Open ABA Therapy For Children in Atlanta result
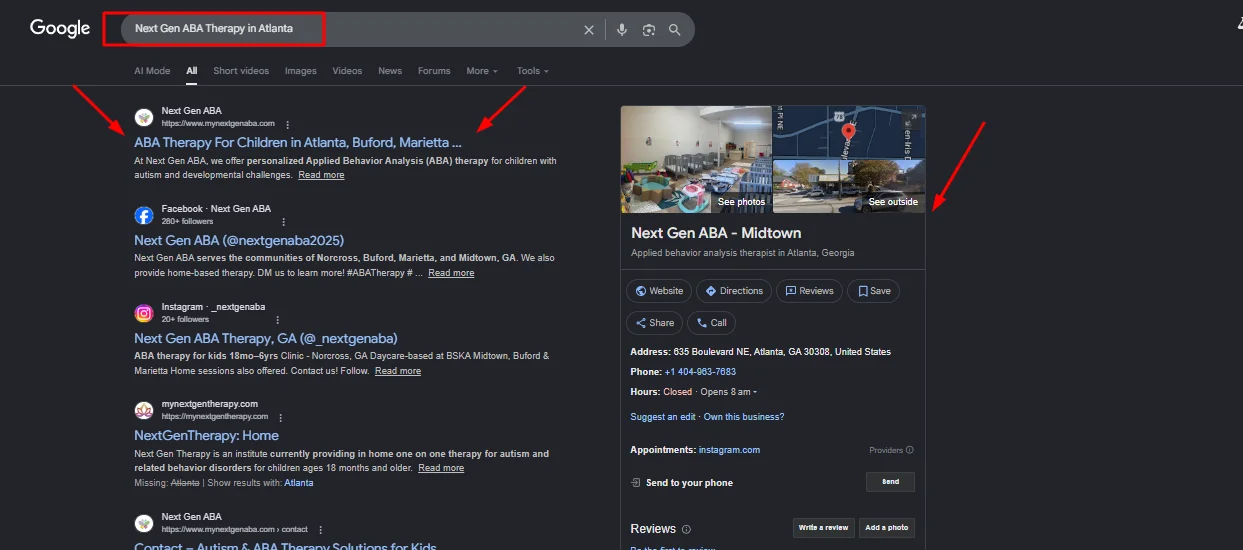The height and width of the screenshot is (550, 1243). coord(297,143)
